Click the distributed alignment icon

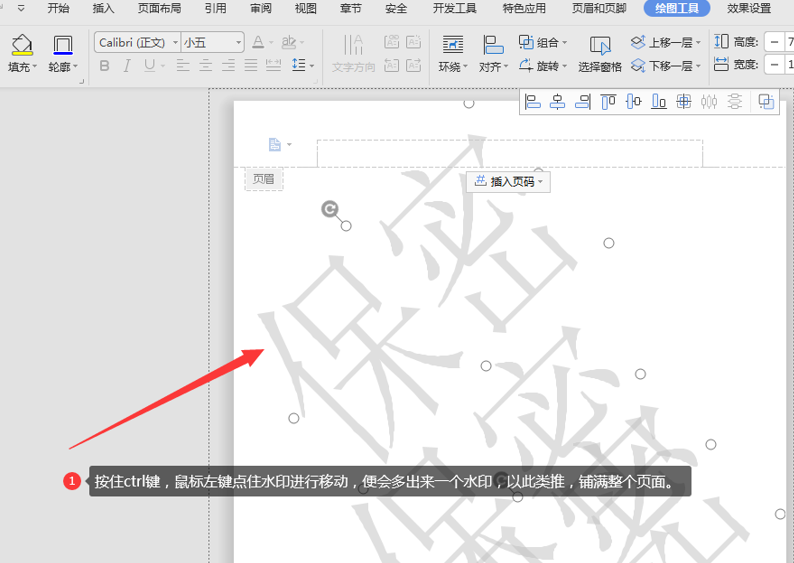pos(273,65)
